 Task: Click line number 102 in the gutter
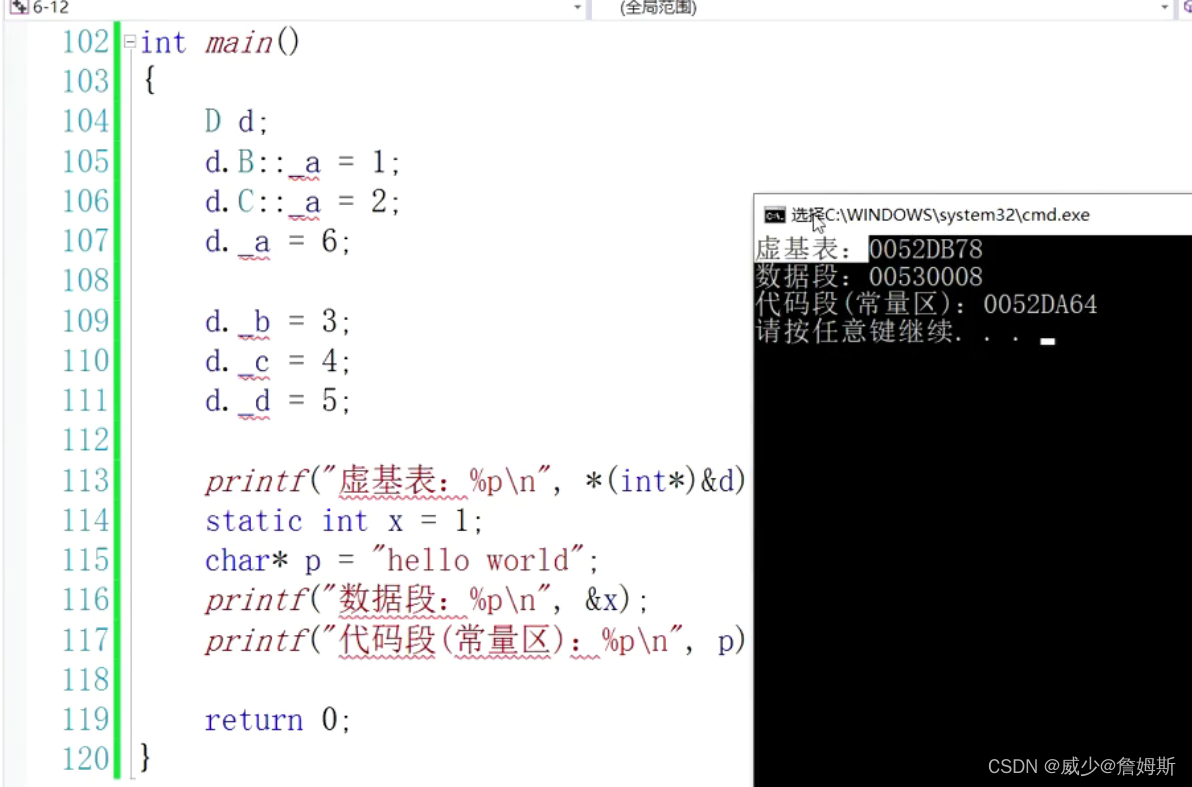(85, 42)
